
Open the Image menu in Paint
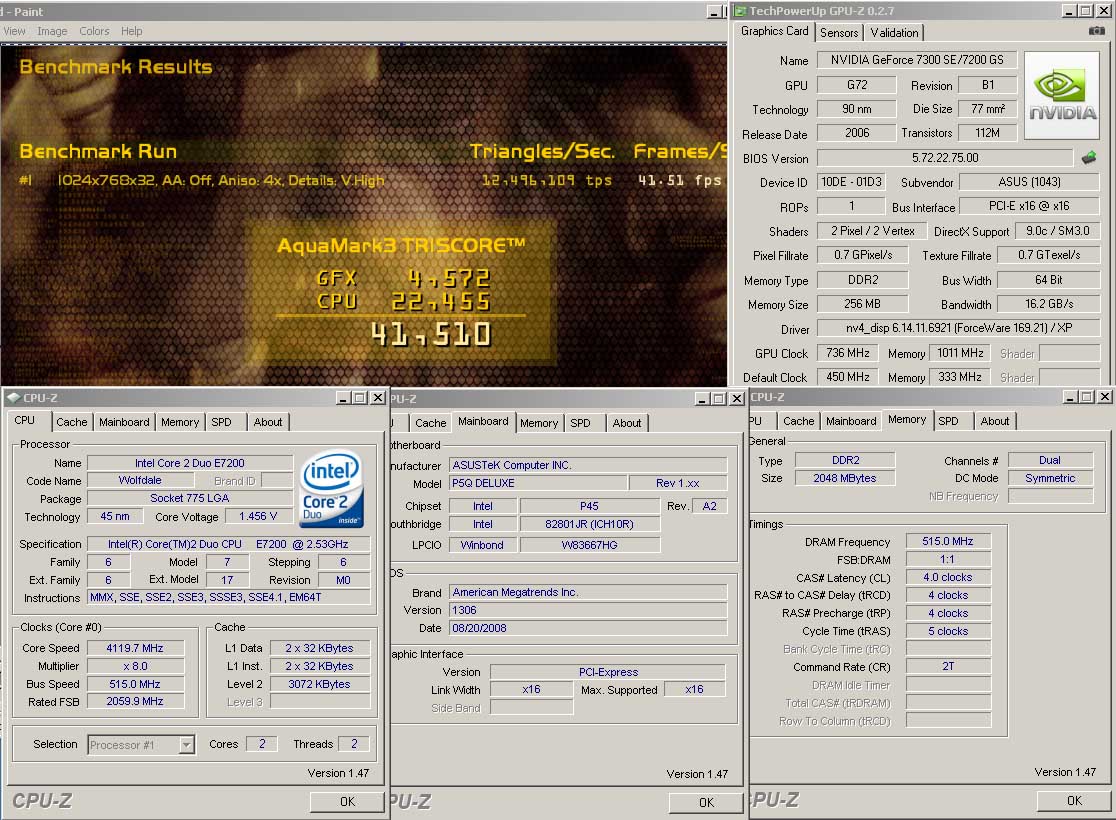coord(52,31)
